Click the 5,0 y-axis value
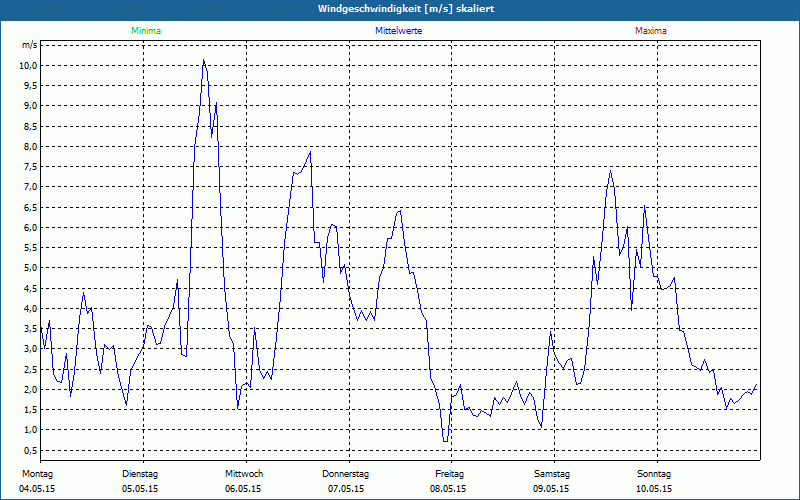The image size is (800, 500). click(x=31, y=268)
